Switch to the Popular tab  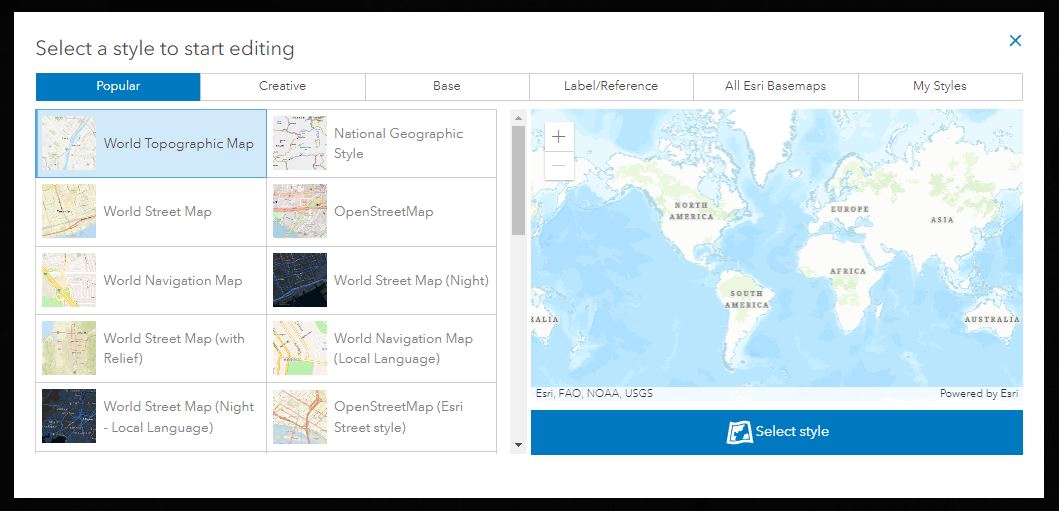(118, 86)
